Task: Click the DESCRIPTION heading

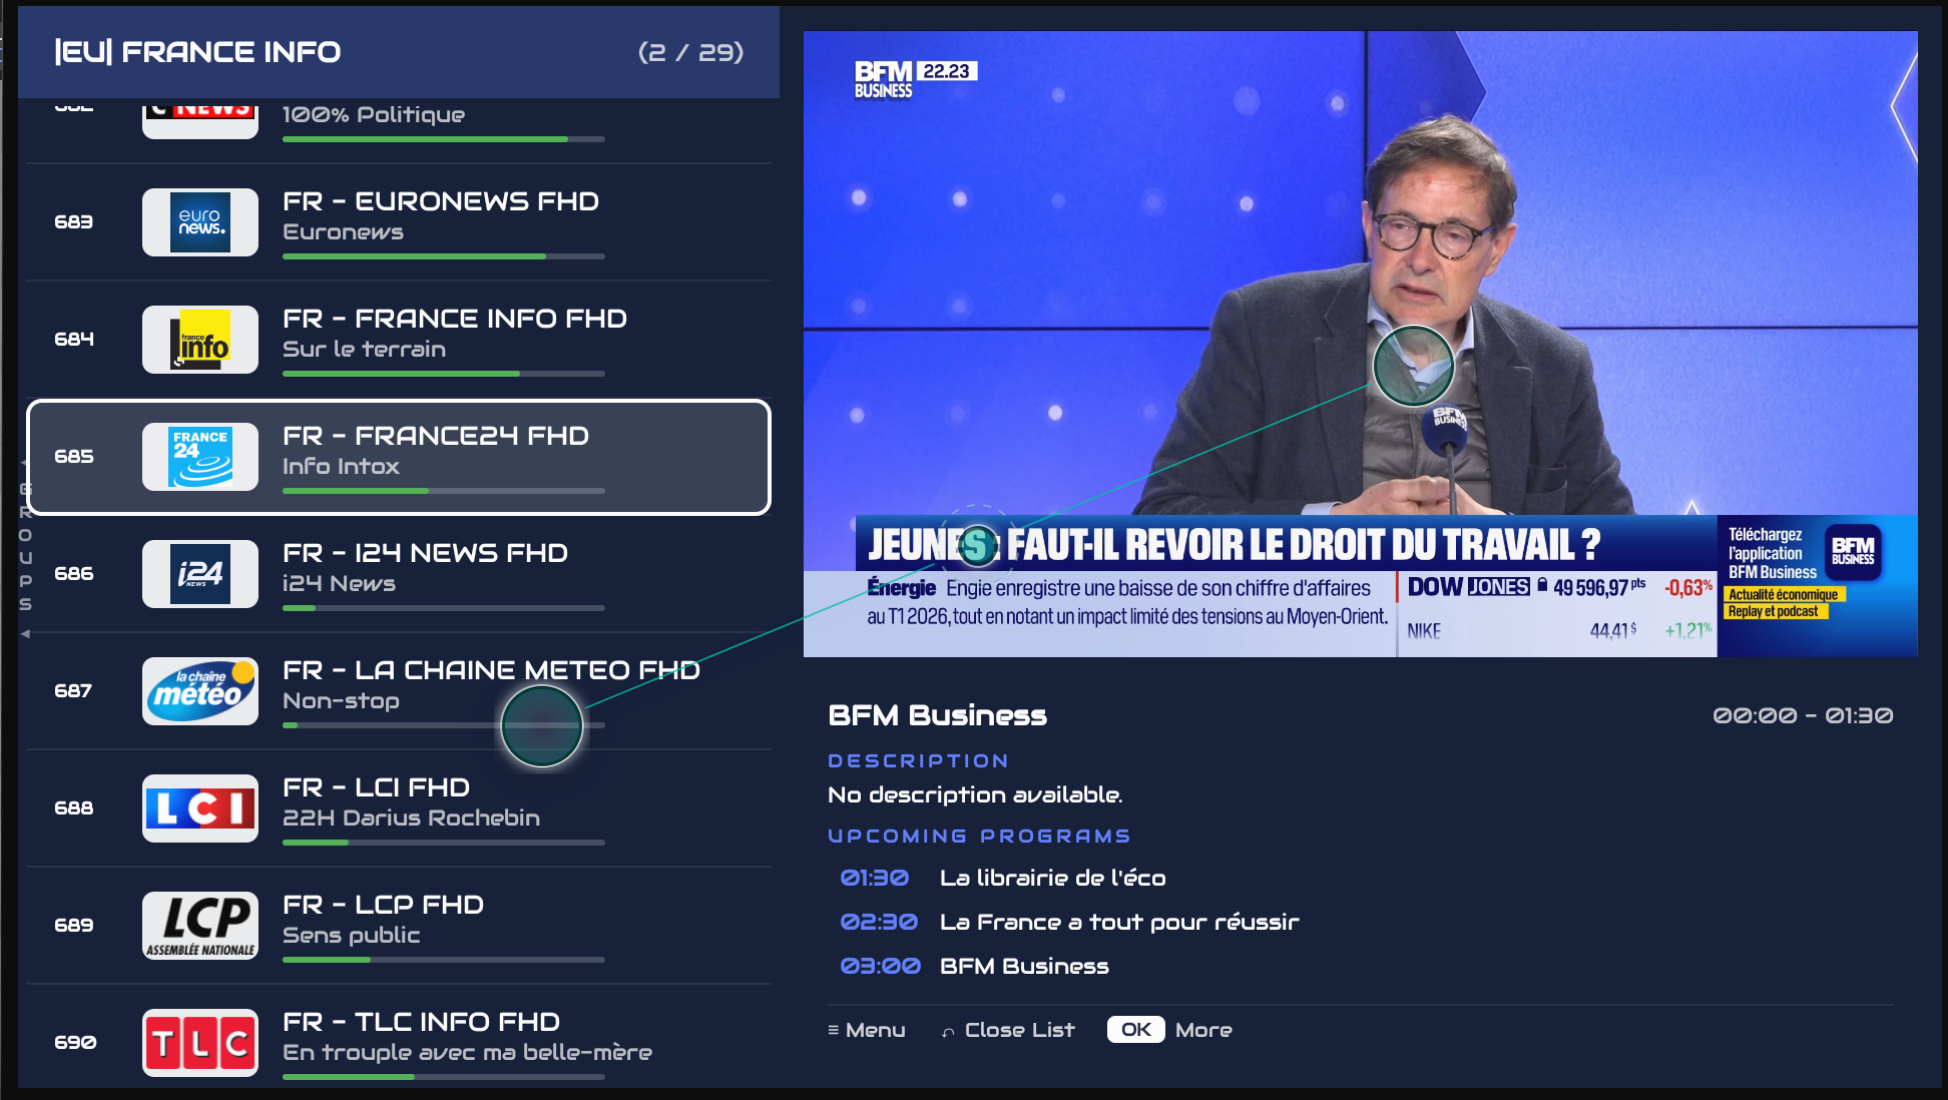Action: pos(918,761)
